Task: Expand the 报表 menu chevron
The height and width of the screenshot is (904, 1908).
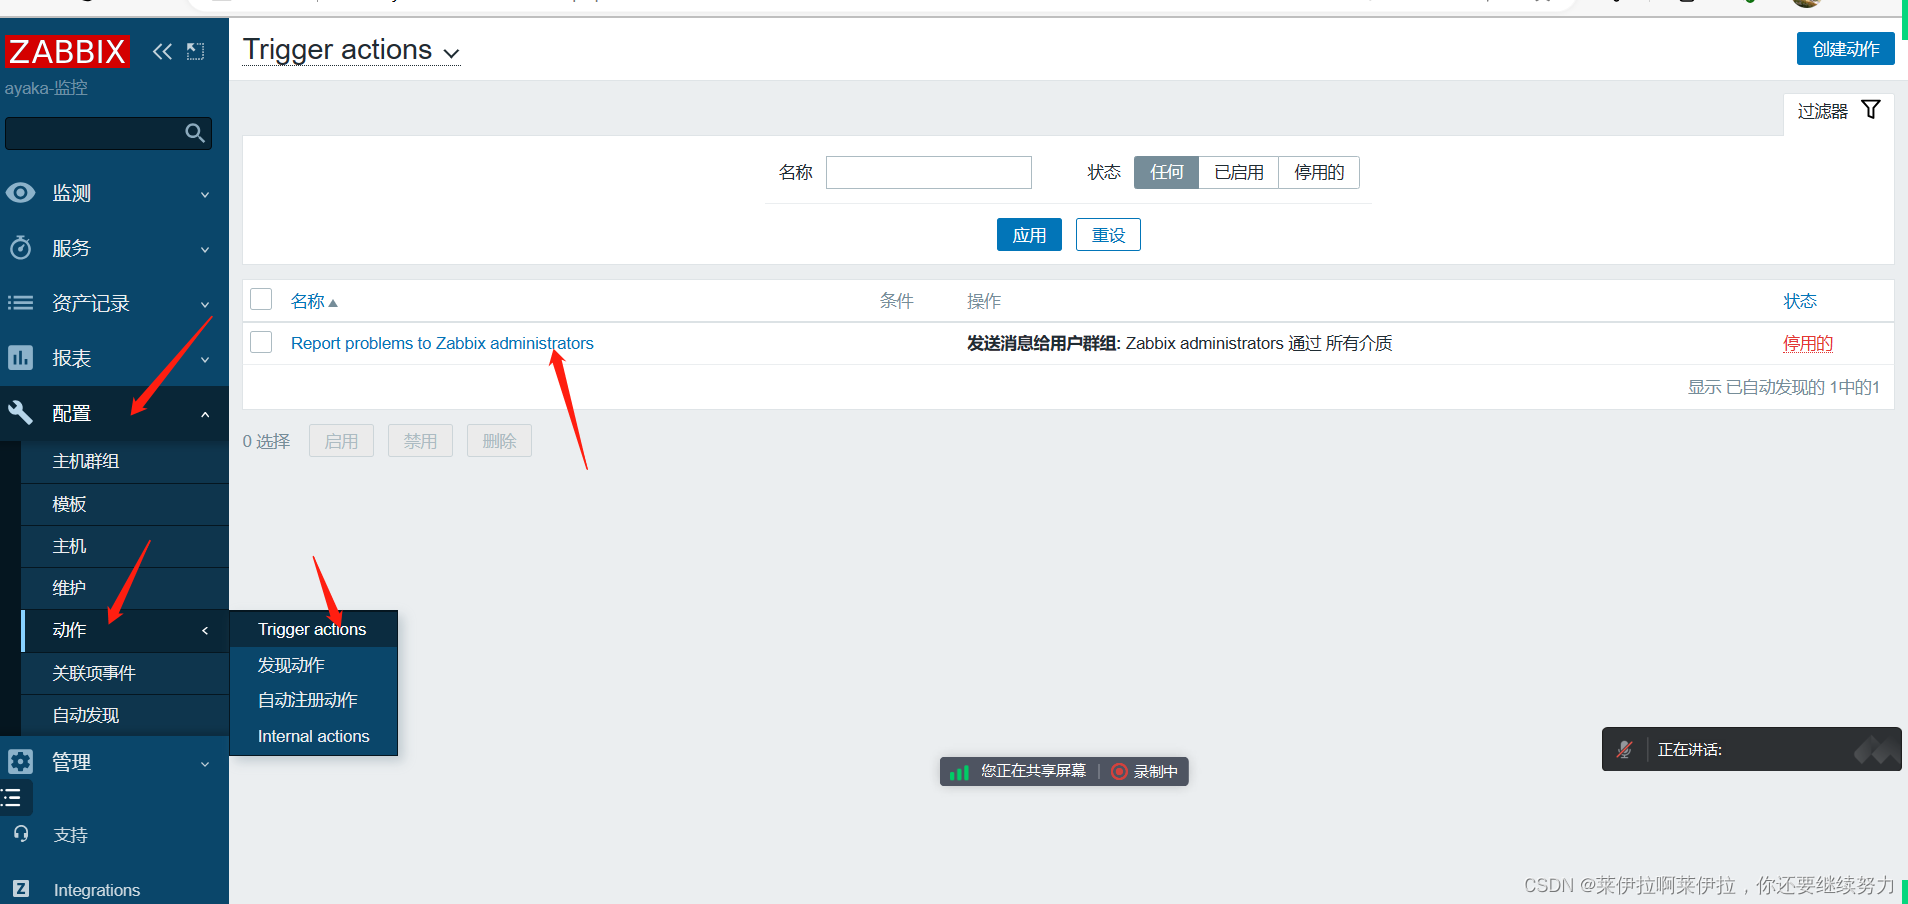Action: [x=205, y=359]
